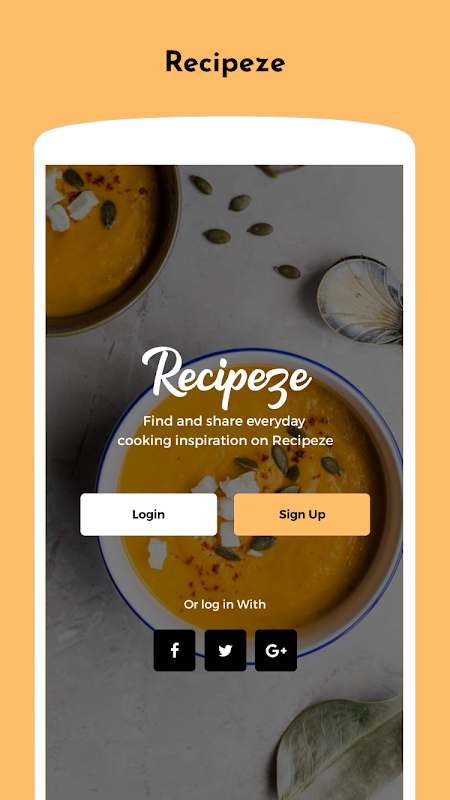
Task: Click the orange background beside the heading
Action: pyautogui.click(x=77, y=63)
